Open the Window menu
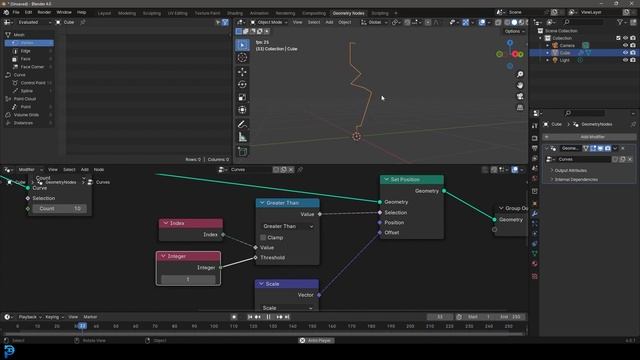 pos(64,12)
